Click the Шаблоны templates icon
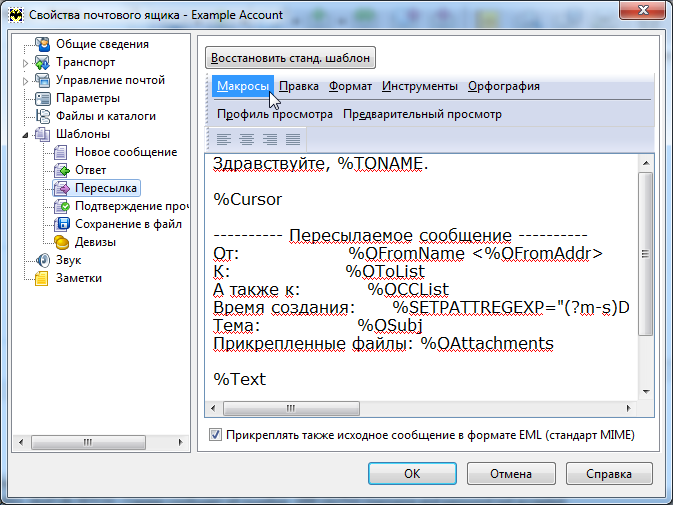673x505 pixels. coord(42,134)
